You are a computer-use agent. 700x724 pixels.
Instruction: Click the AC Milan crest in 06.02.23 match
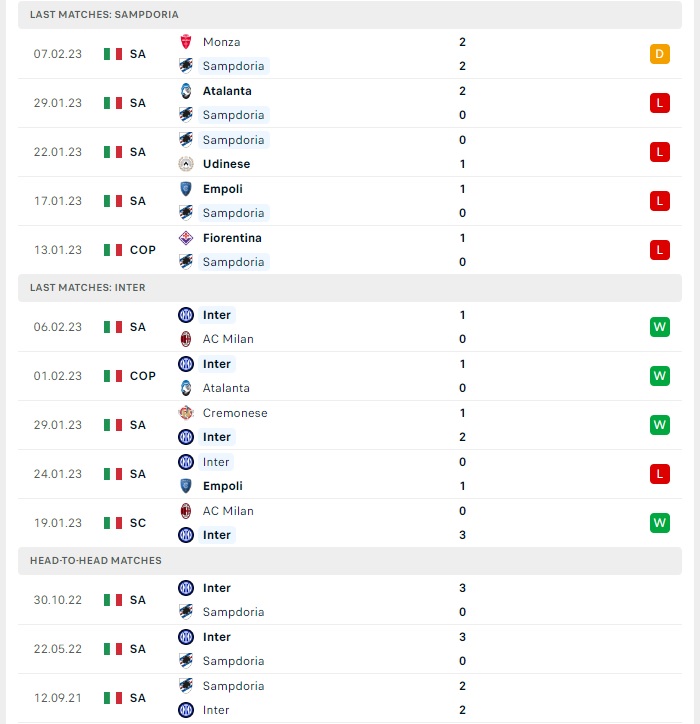click(x=186, y=339)
